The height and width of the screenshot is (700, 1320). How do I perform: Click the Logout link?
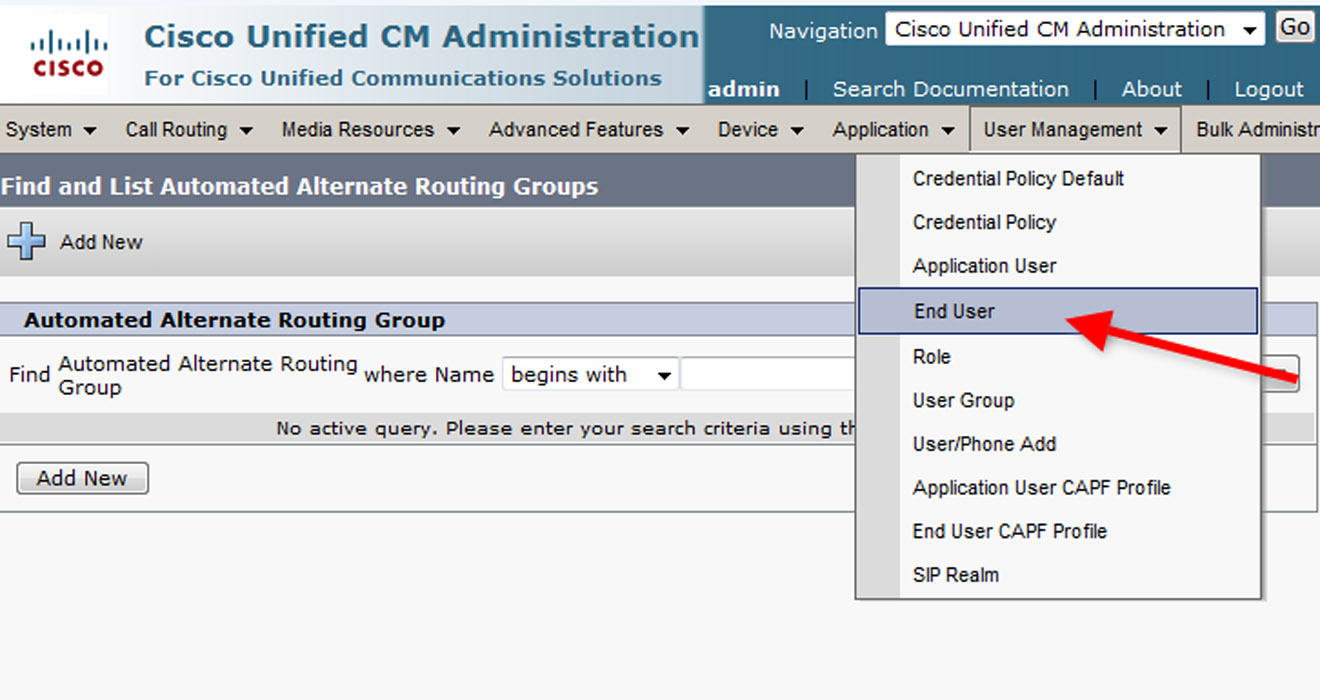click(1268, 89)
